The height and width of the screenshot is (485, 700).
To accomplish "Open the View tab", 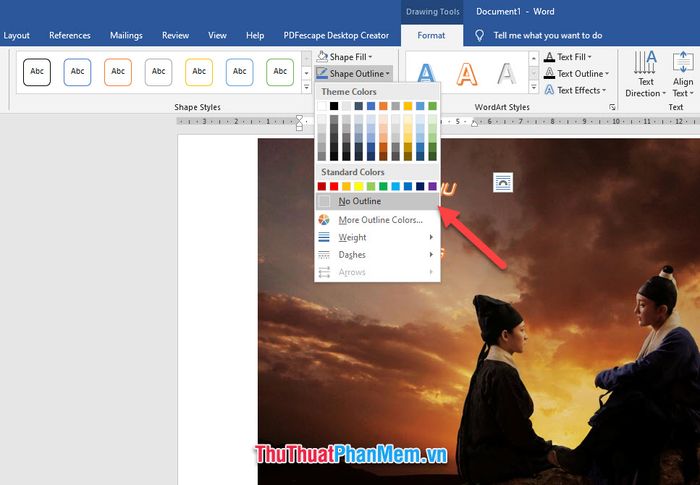I will (217, 35).
